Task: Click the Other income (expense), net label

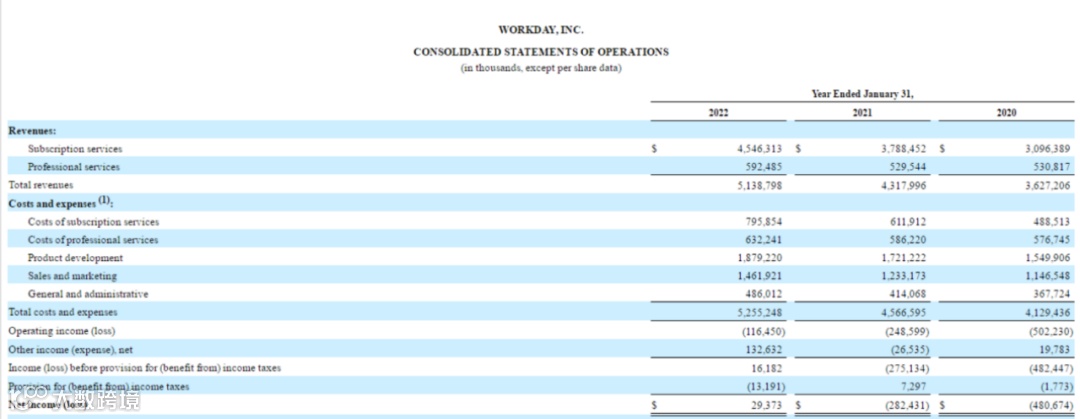Action: (70, 349)
